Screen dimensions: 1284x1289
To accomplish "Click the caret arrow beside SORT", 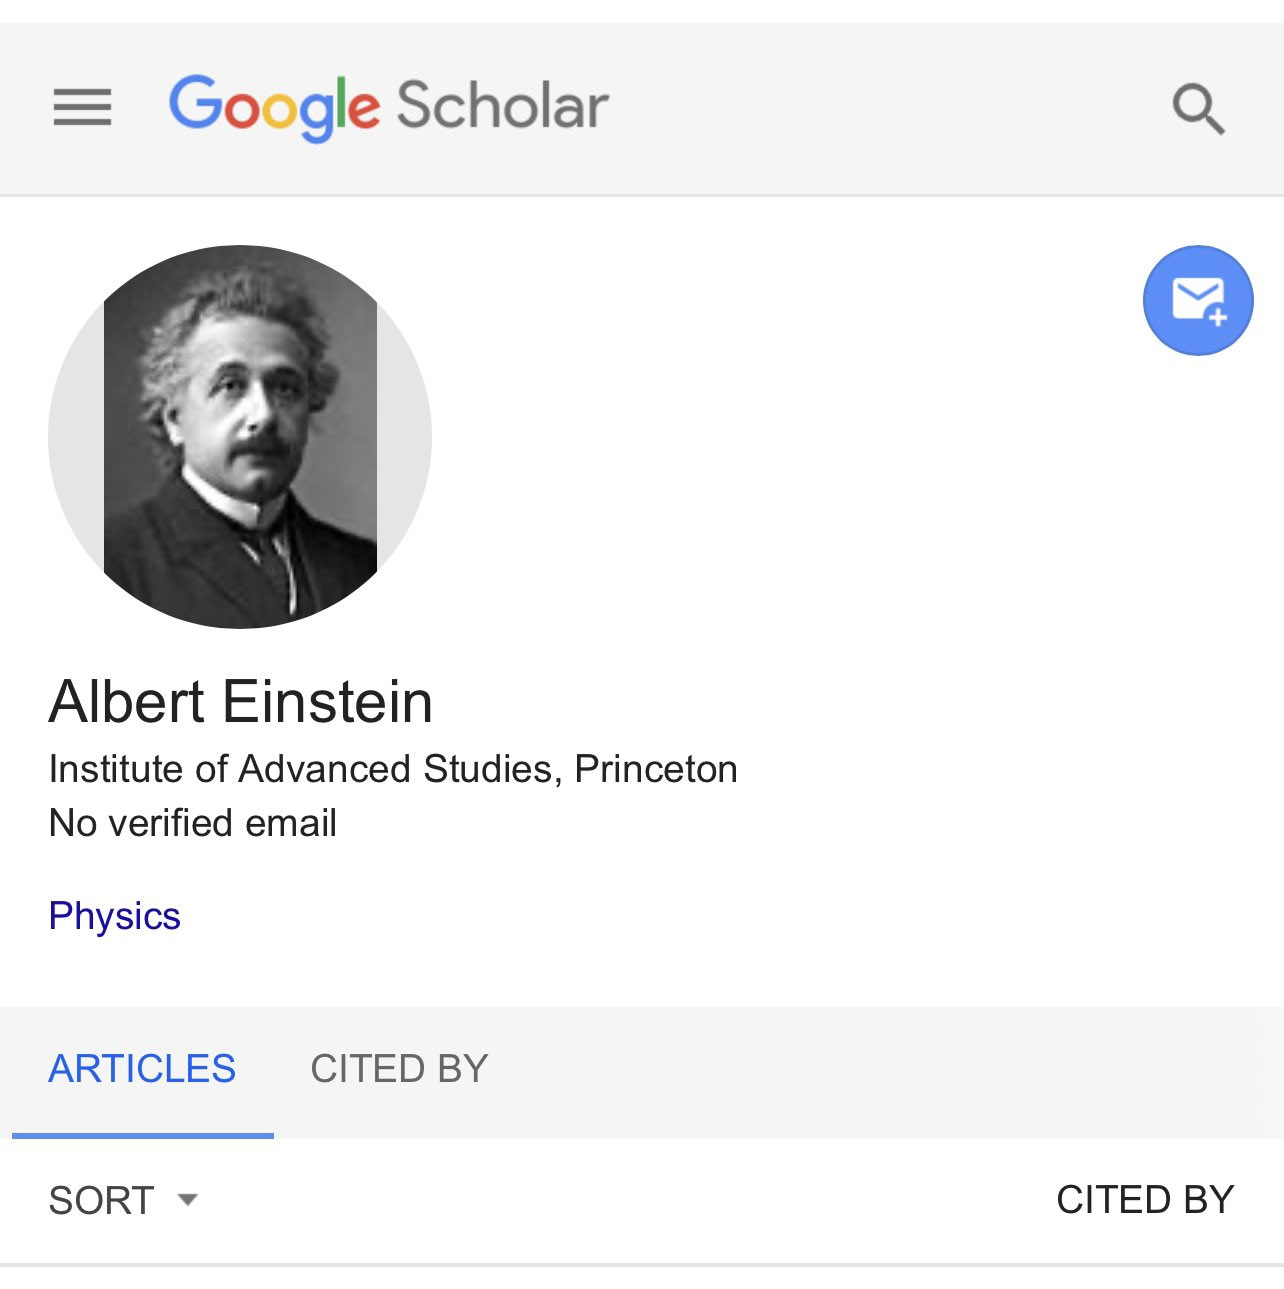I will (187, 1198).
